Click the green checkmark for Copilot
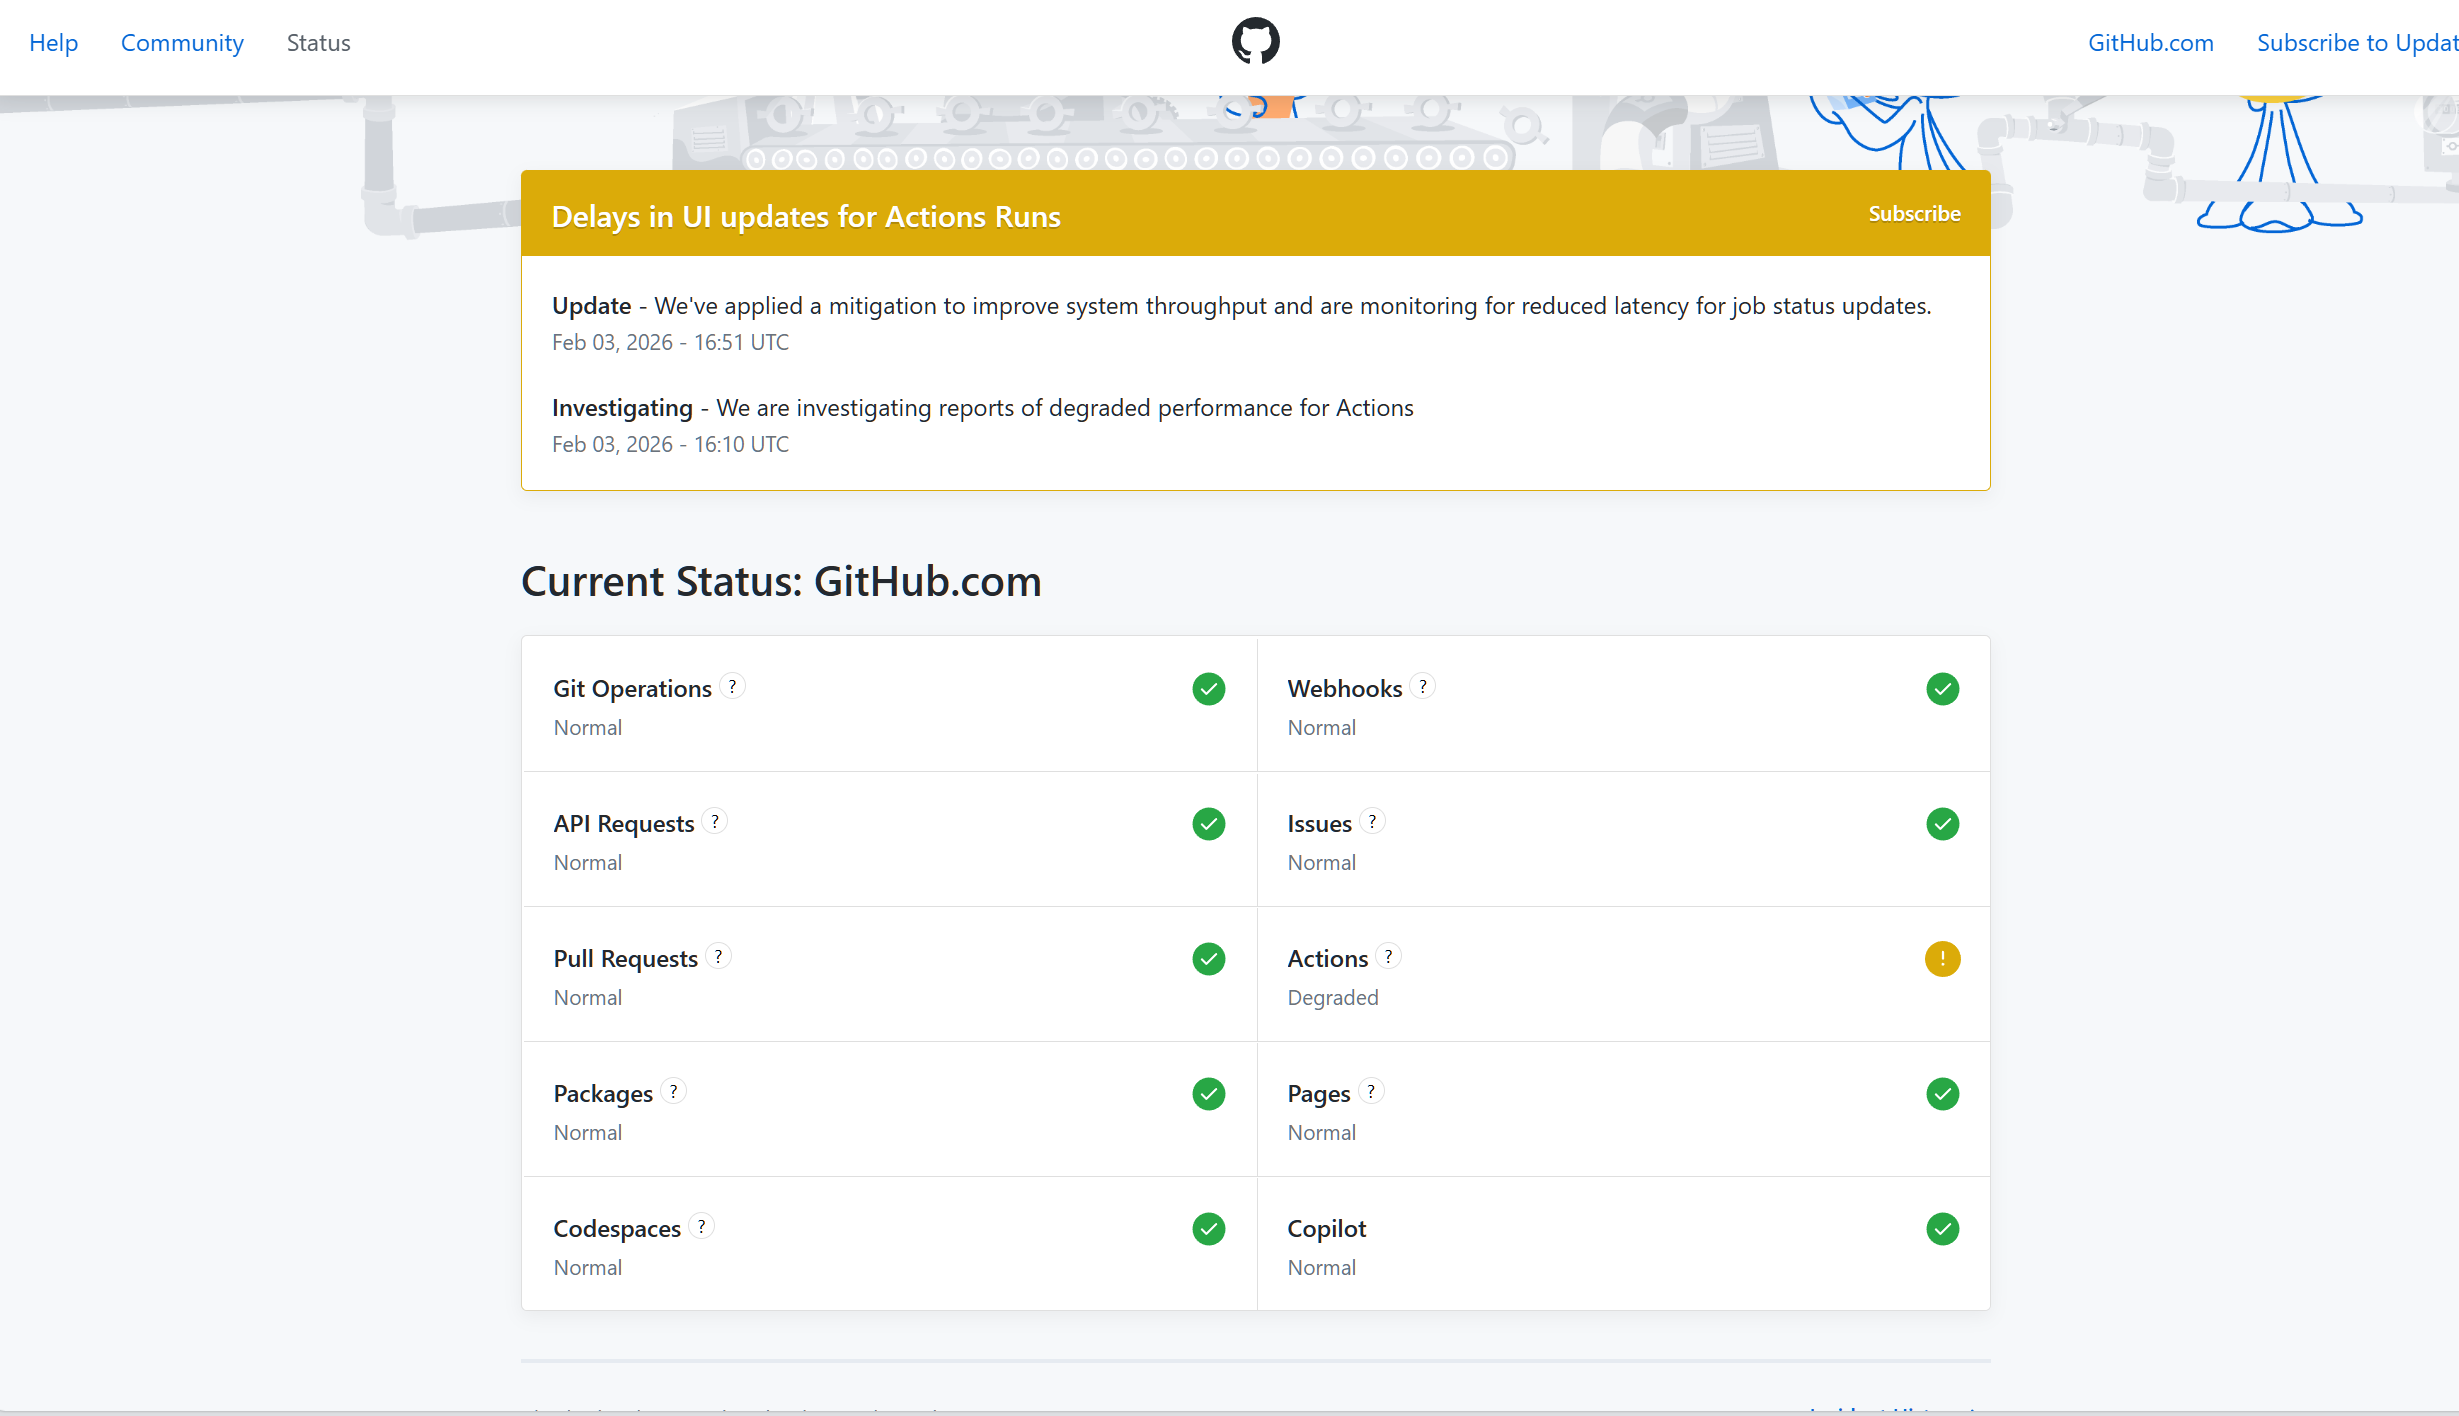Image resolution: width=2459 pixels, height=1416 pixels. (1942, 1229)
